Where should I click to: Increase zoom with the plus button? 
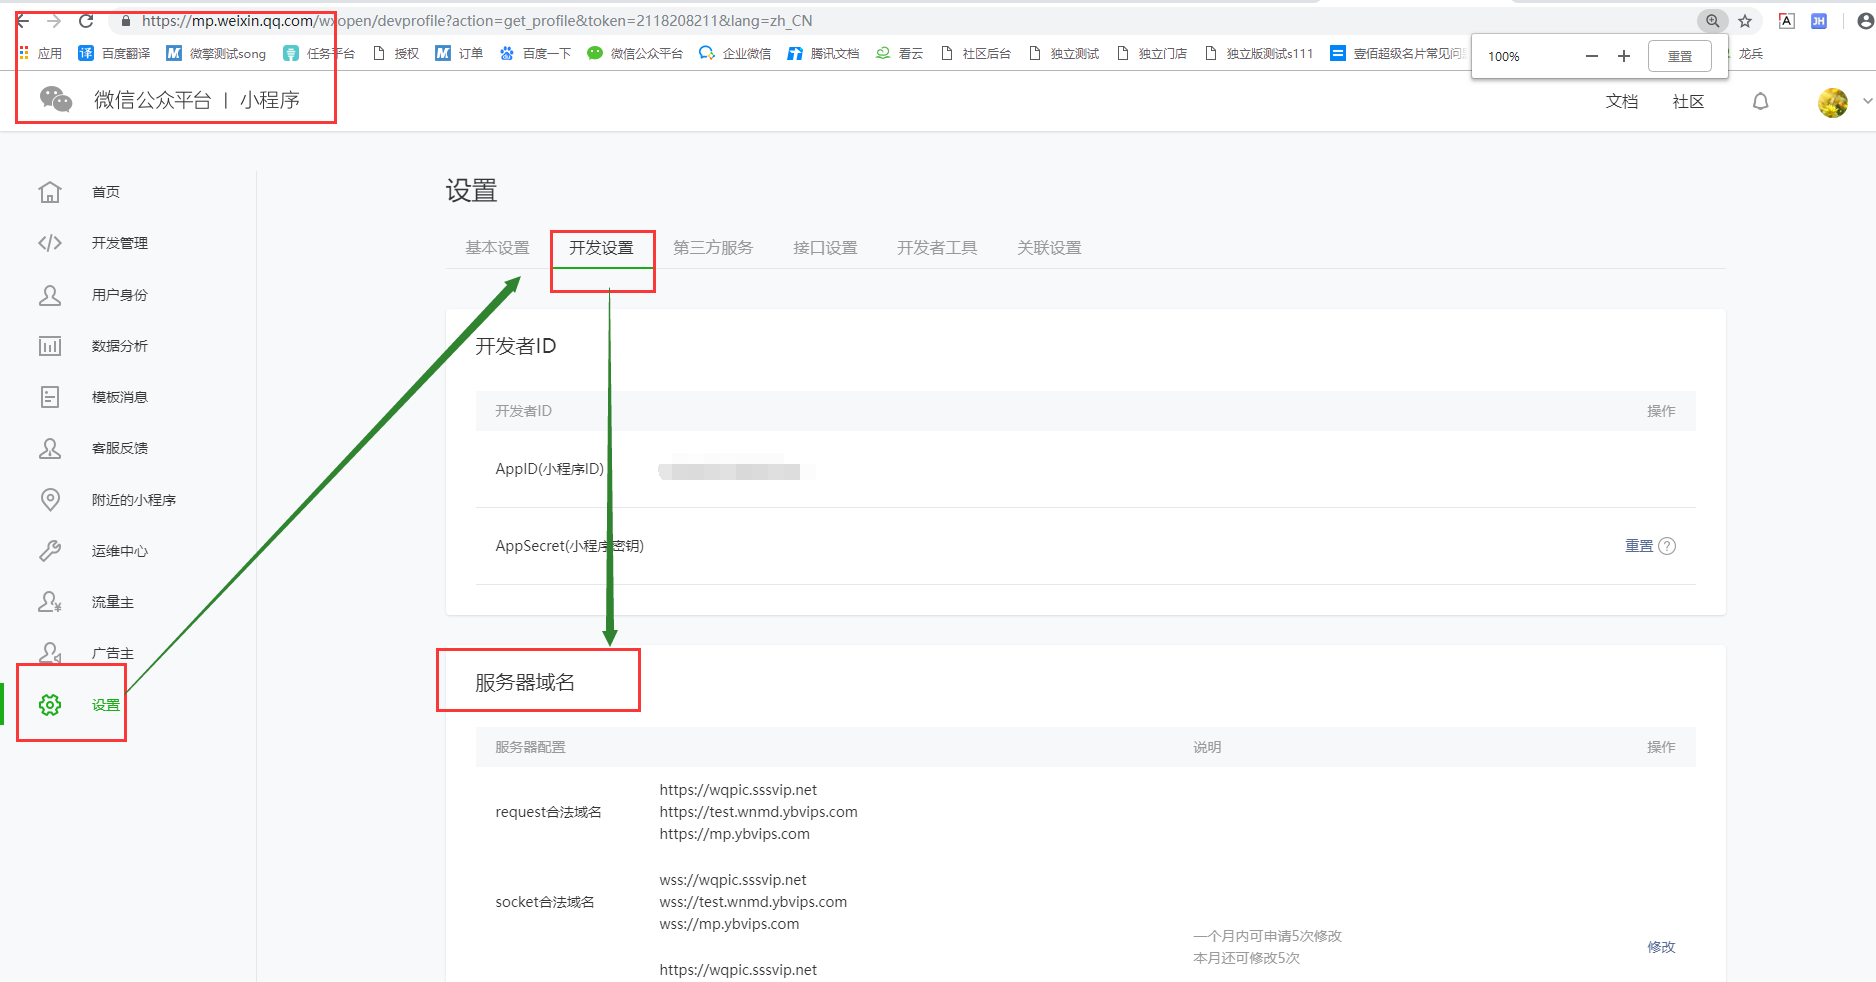[x=1624, y=56]
